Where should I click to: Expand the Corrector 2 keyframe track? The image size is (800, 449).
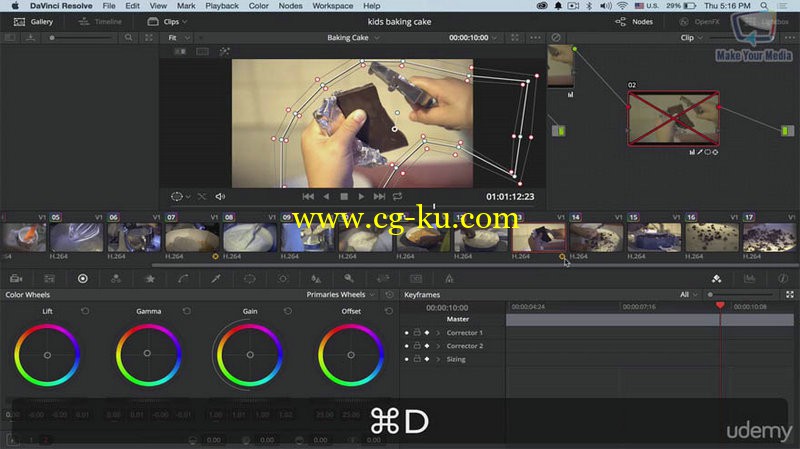(438, 346)
